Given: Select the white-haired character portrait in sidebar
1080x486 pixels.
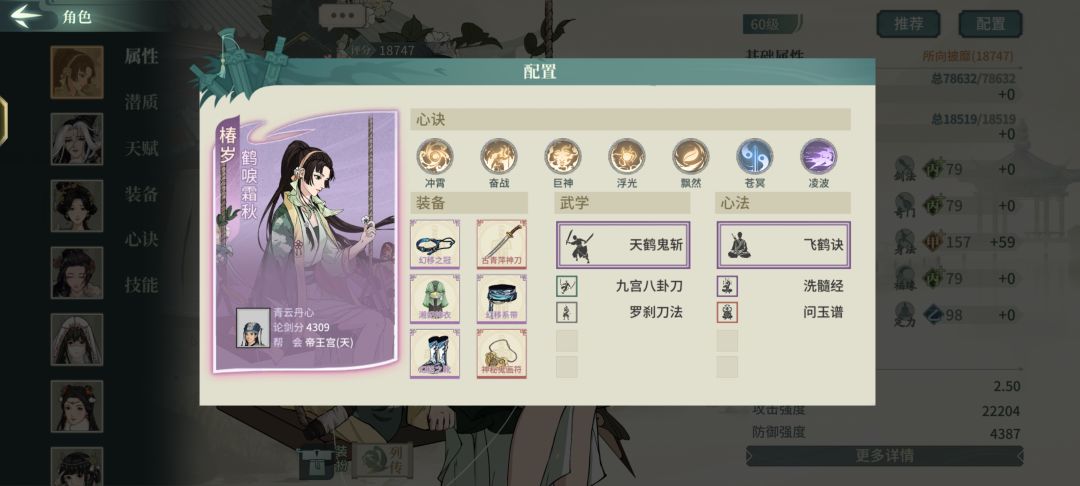Looking at the screenshot, I should (77, 139).
